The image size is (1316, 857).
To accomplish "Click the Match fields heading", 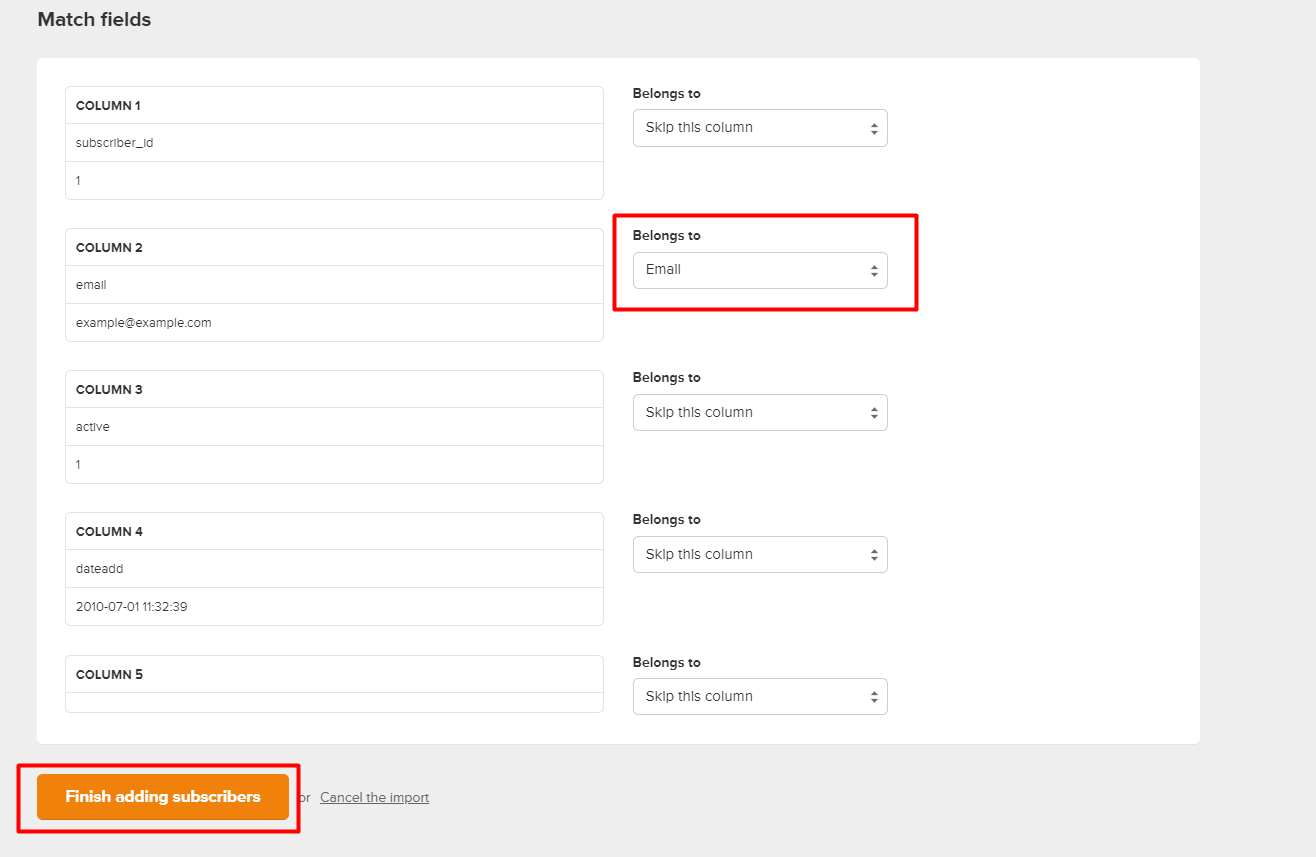I will coord(94,19).
